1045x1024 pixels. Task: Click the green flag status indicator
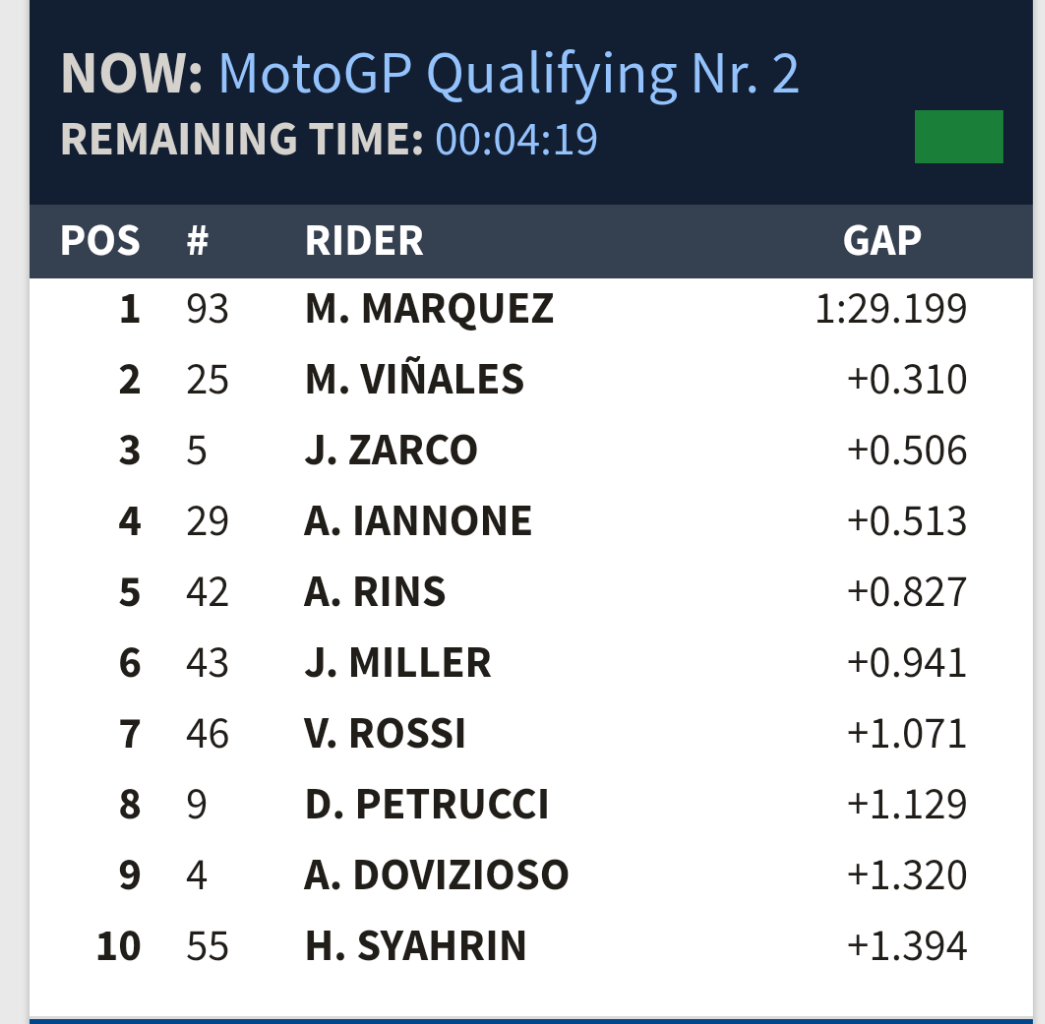coord(958,136)
